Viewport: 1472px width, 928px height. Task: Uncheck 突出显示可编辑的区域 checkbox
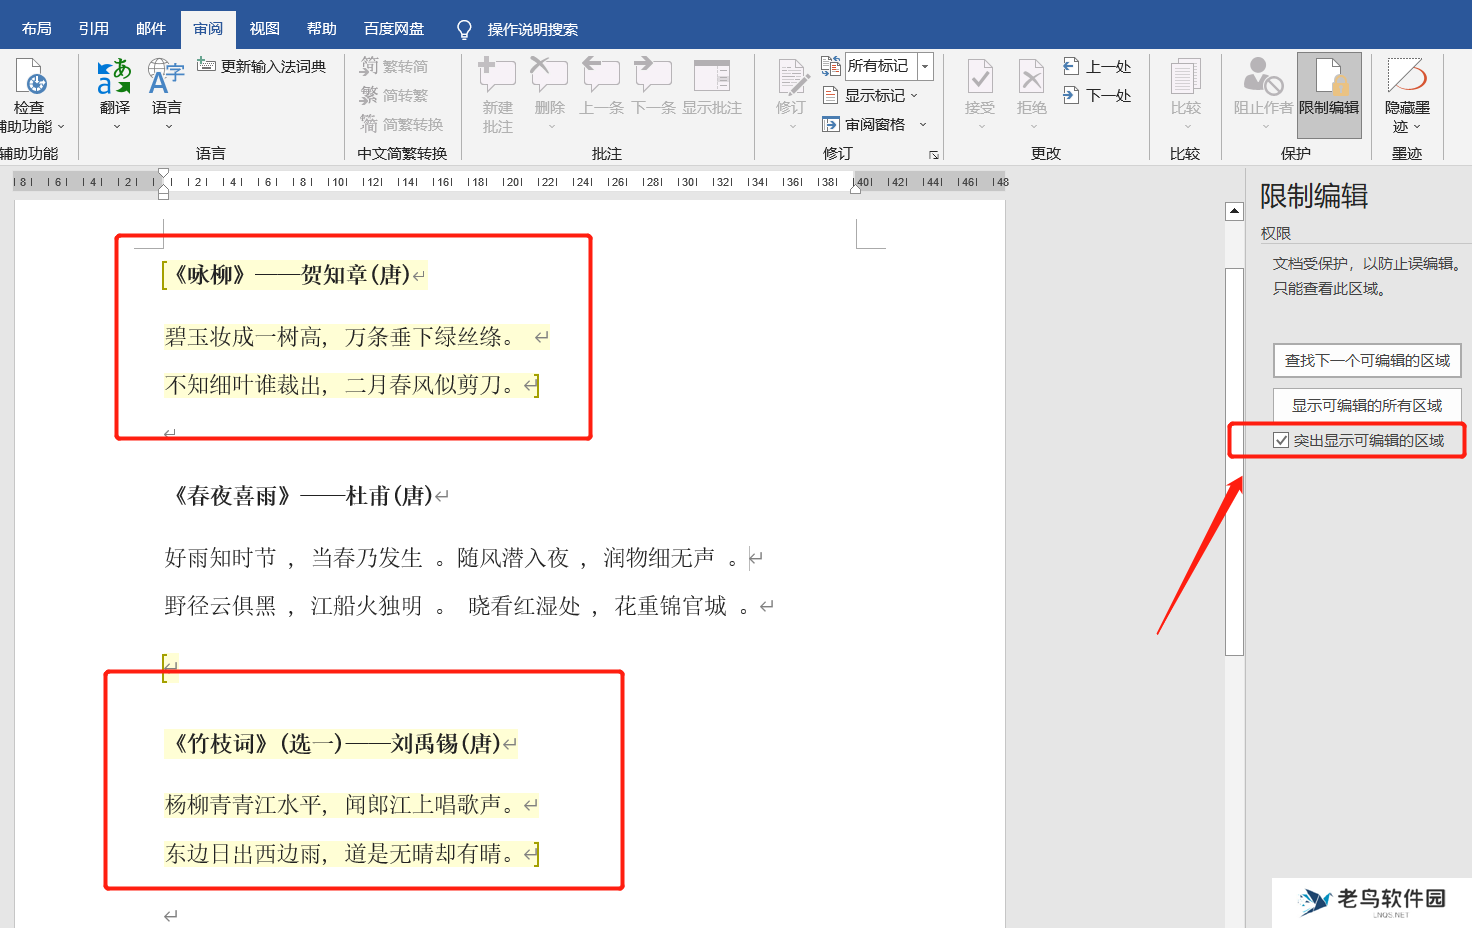1282,440
